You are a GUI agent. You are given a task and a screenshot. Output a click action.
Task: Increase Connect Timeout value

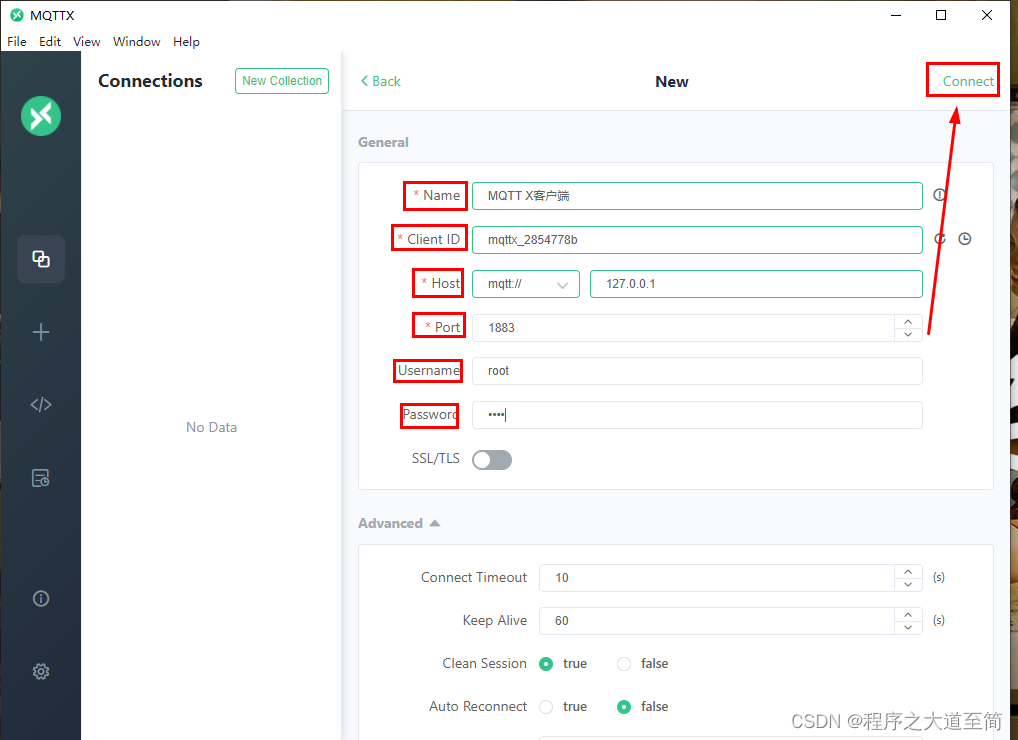coord(908,572)
